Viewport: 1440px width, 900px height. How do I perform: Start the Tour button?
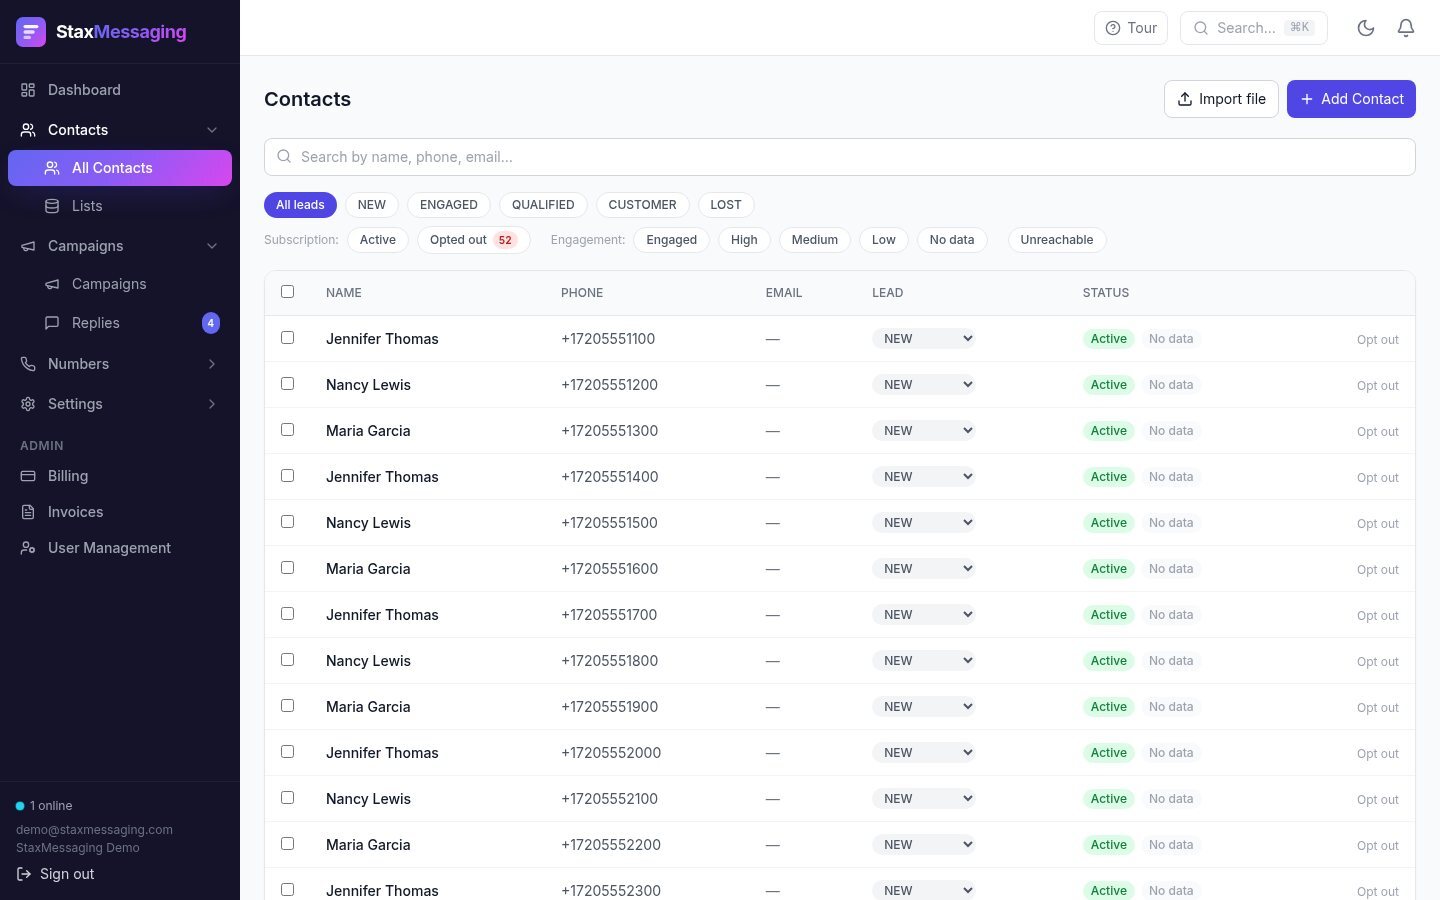tap(1131, 28)
